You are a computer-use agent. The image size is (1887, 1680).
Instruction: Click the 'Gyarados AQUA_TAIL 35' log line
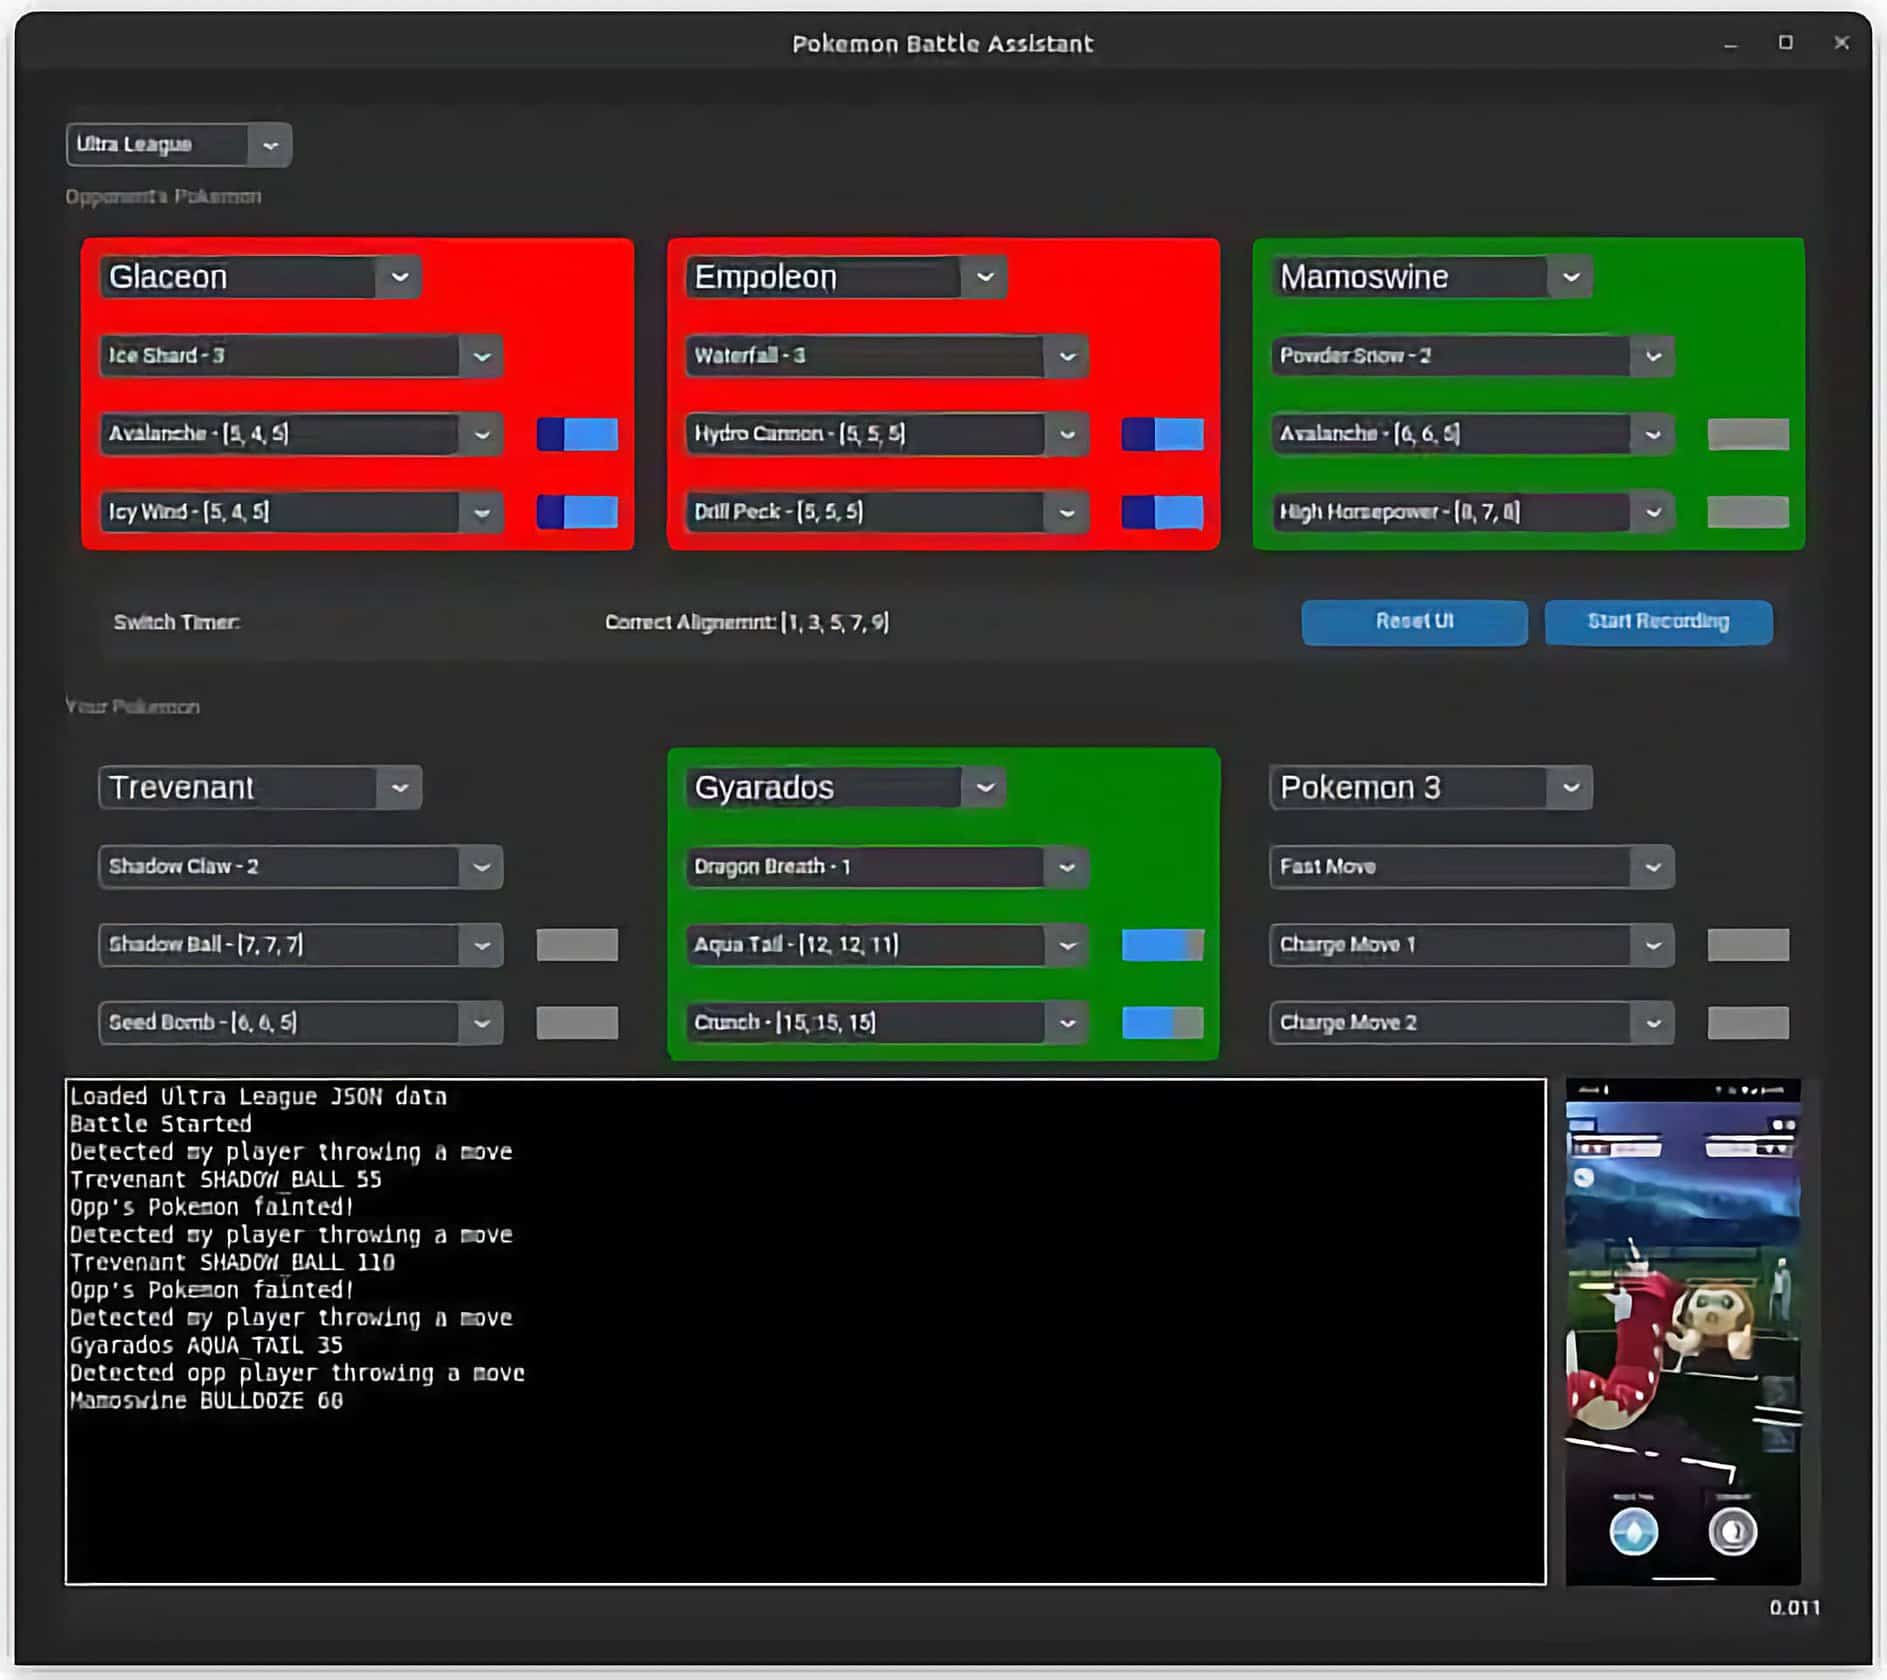click(x=206, y=1346)
